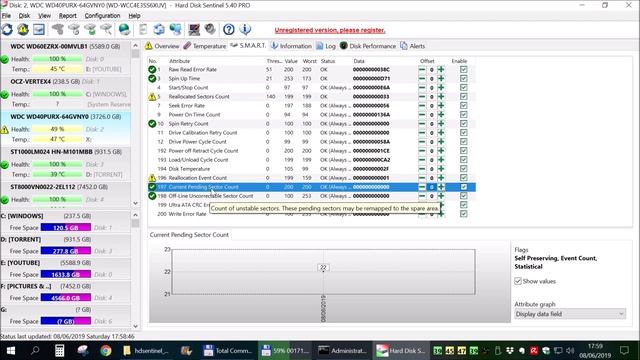Click the blue disk refresh arrows icon
Screen dimensions: 640x360
[x=159, y=29]
